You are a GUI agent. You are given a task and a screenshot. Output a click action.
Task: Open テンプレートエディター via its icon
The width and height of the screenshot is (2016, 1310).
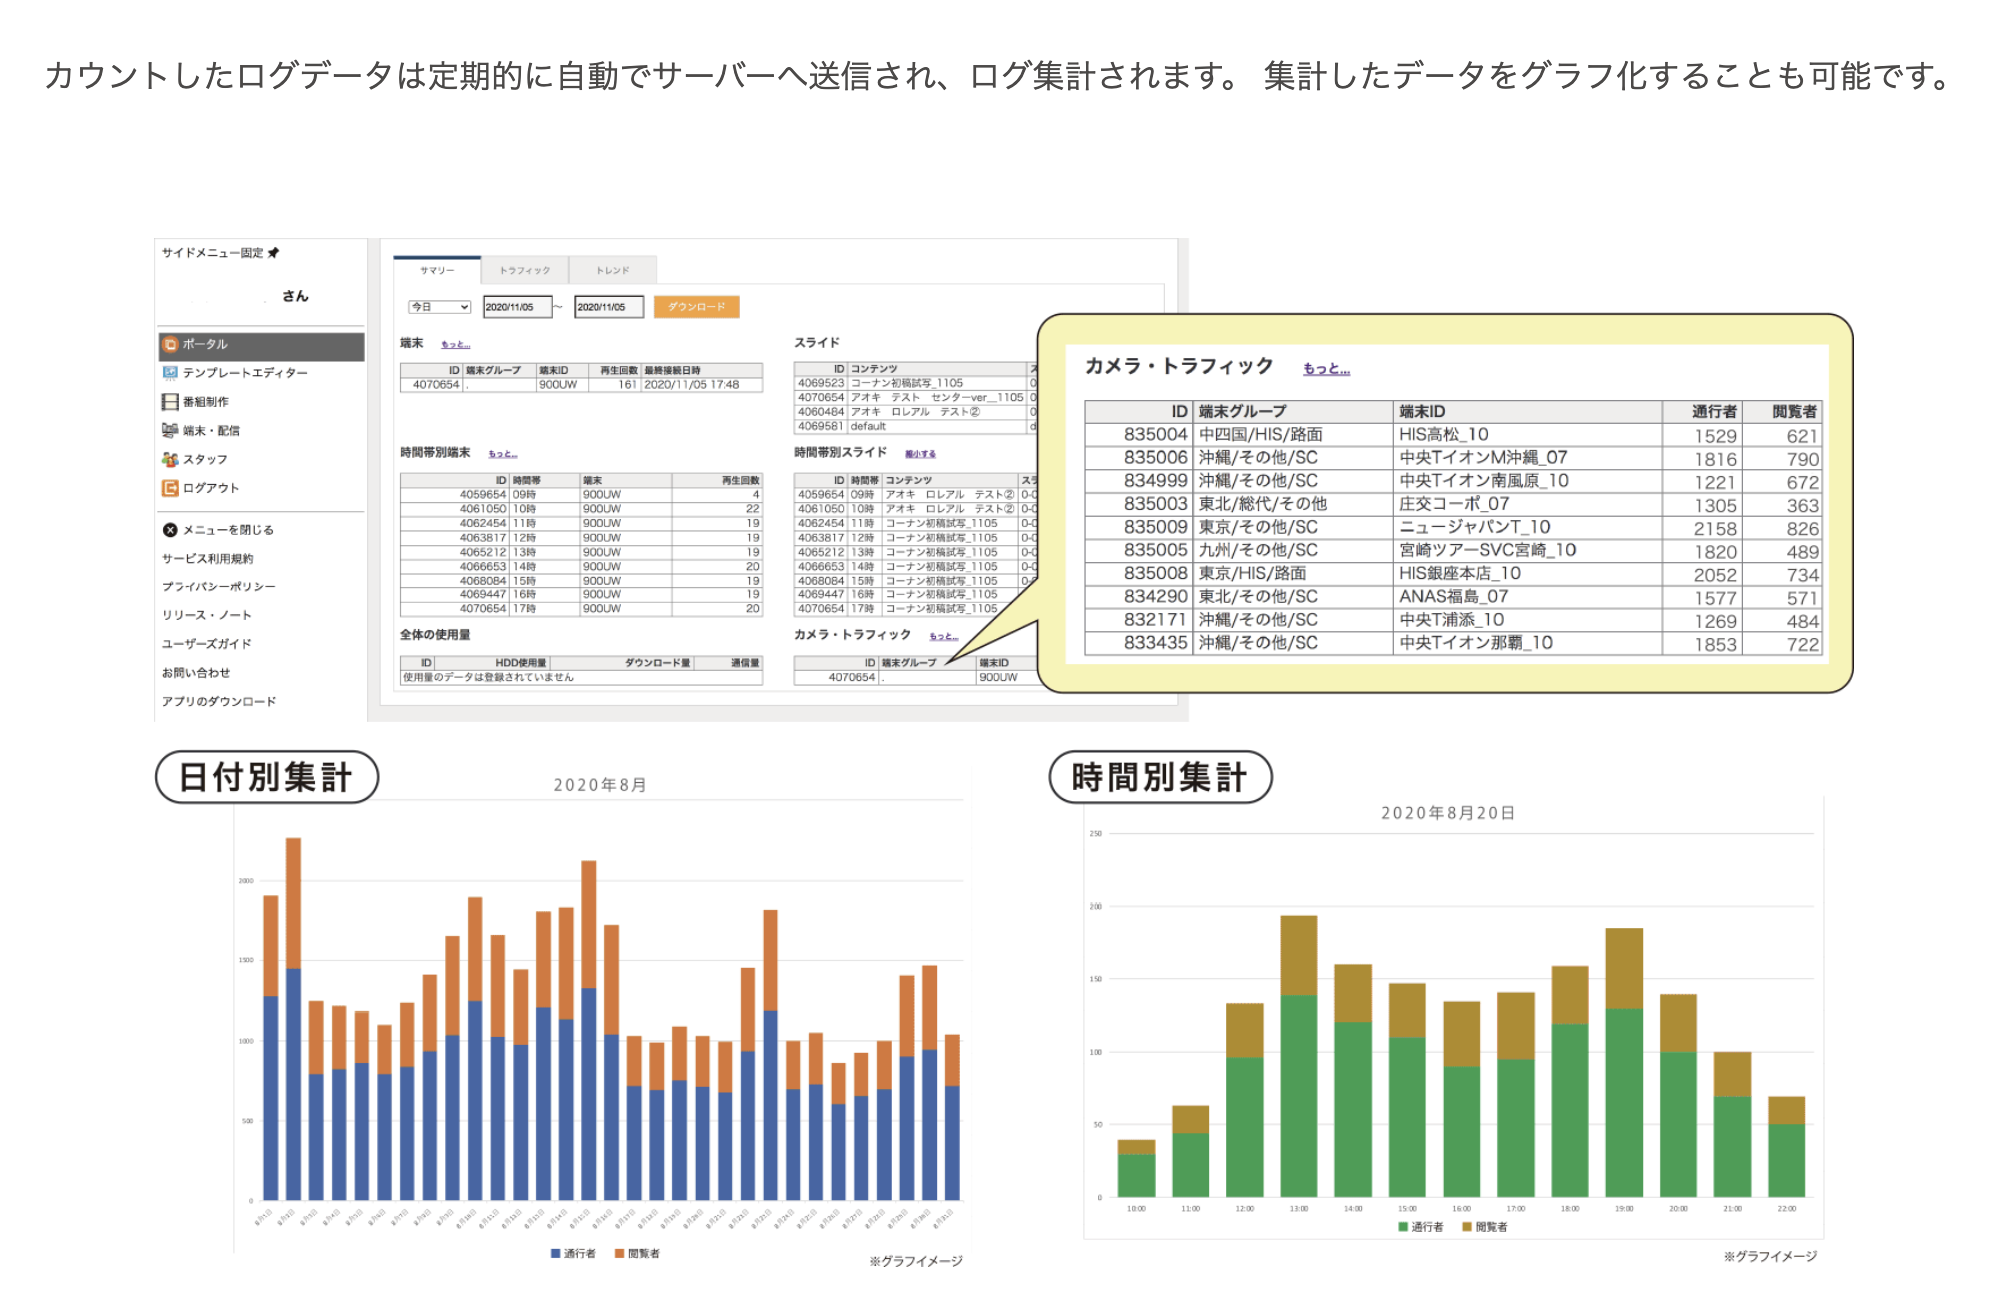point(170,373)
